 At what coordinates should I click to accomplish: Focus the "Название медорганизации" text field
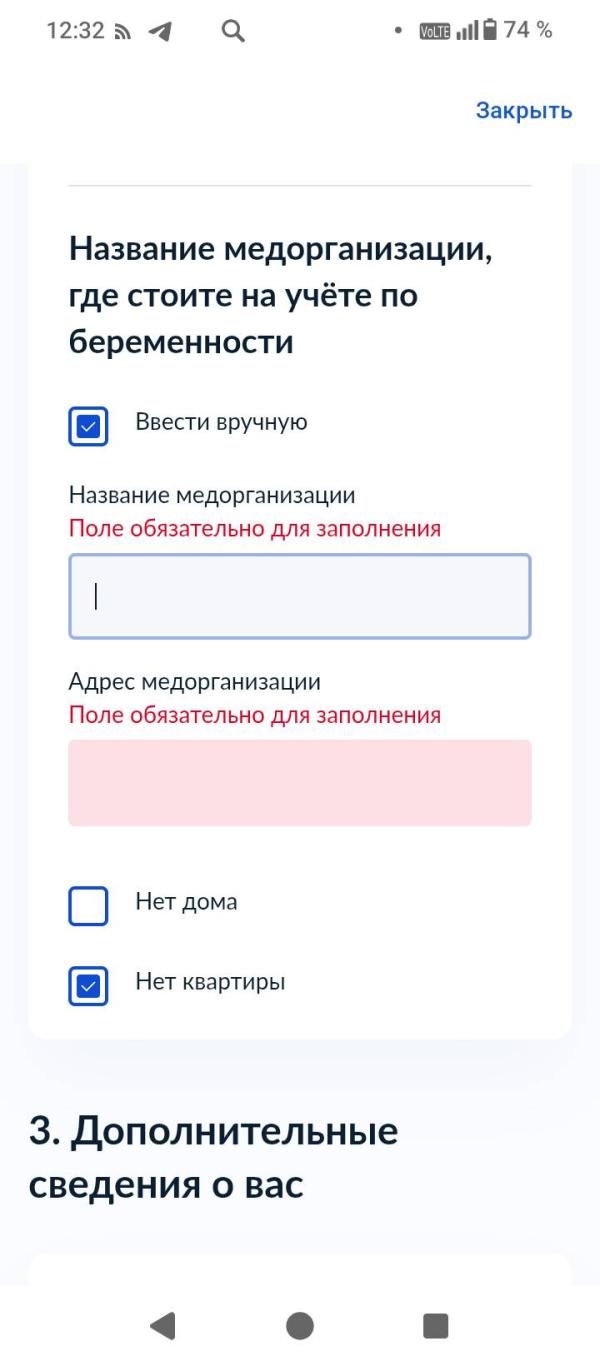pos(299,596)
